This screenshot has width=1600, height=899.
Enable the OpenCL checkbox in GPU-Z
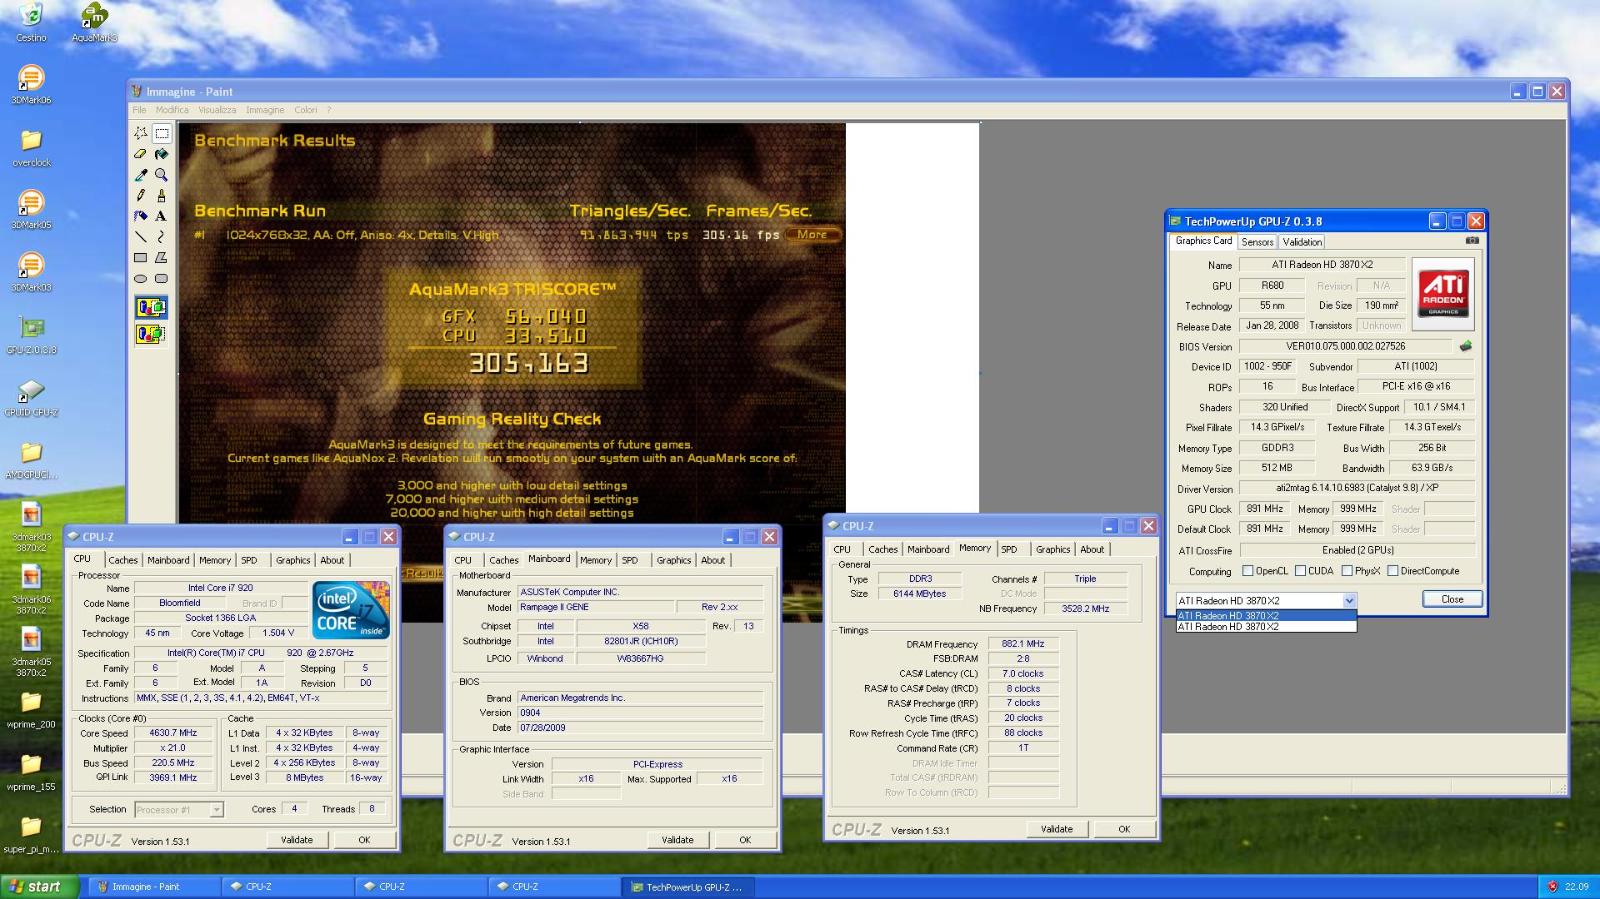[x=1247, y=571]
